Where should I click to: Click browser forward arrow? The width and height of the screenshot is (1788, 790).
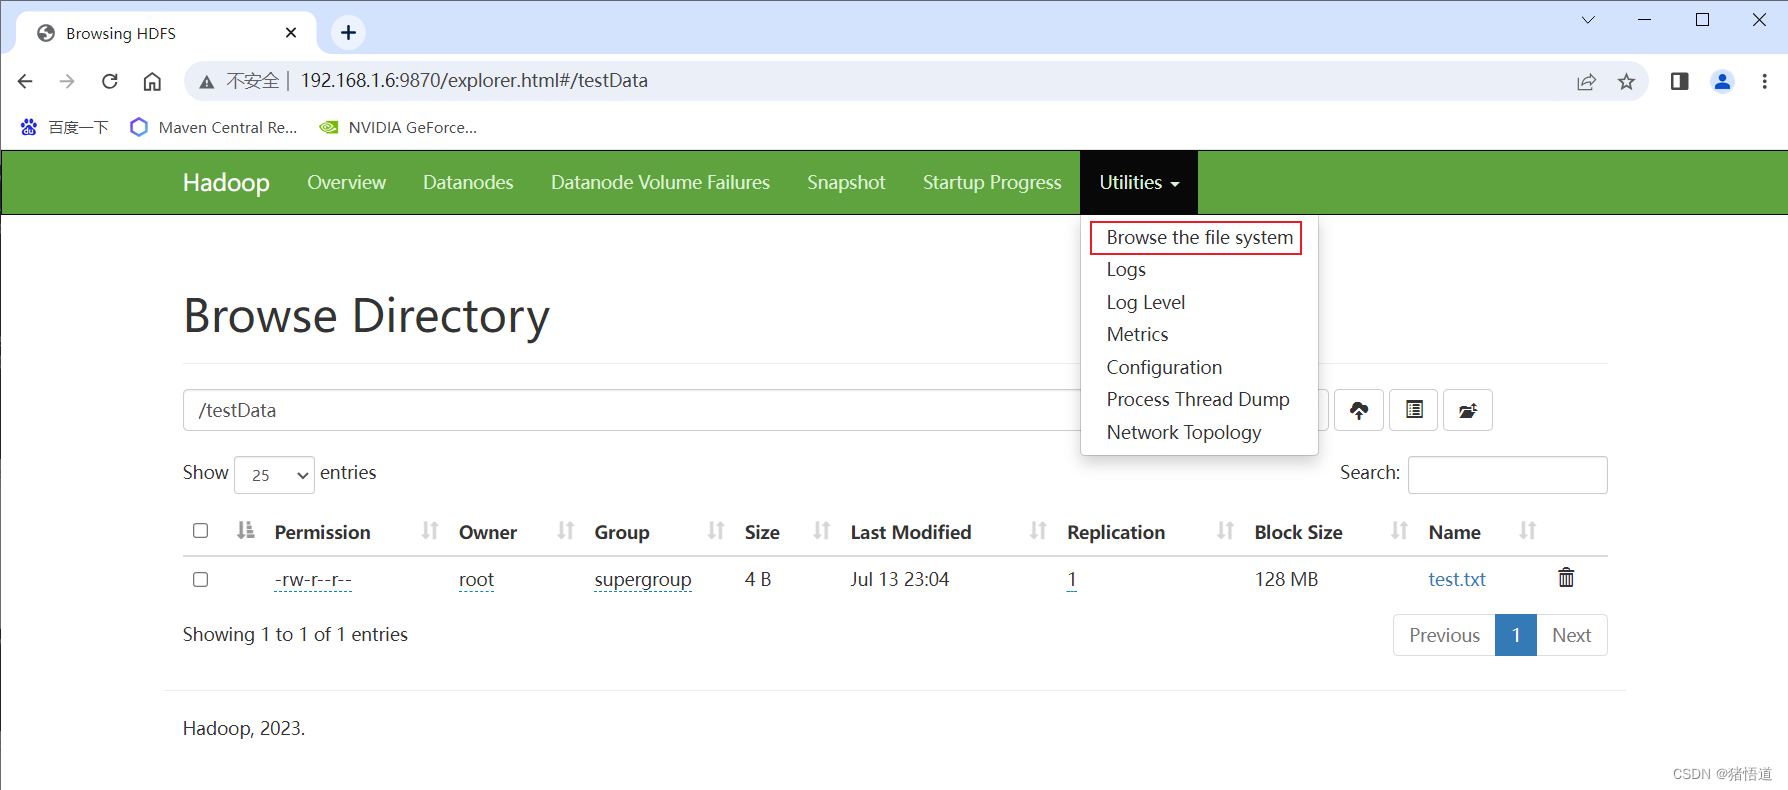click(67, 81)
